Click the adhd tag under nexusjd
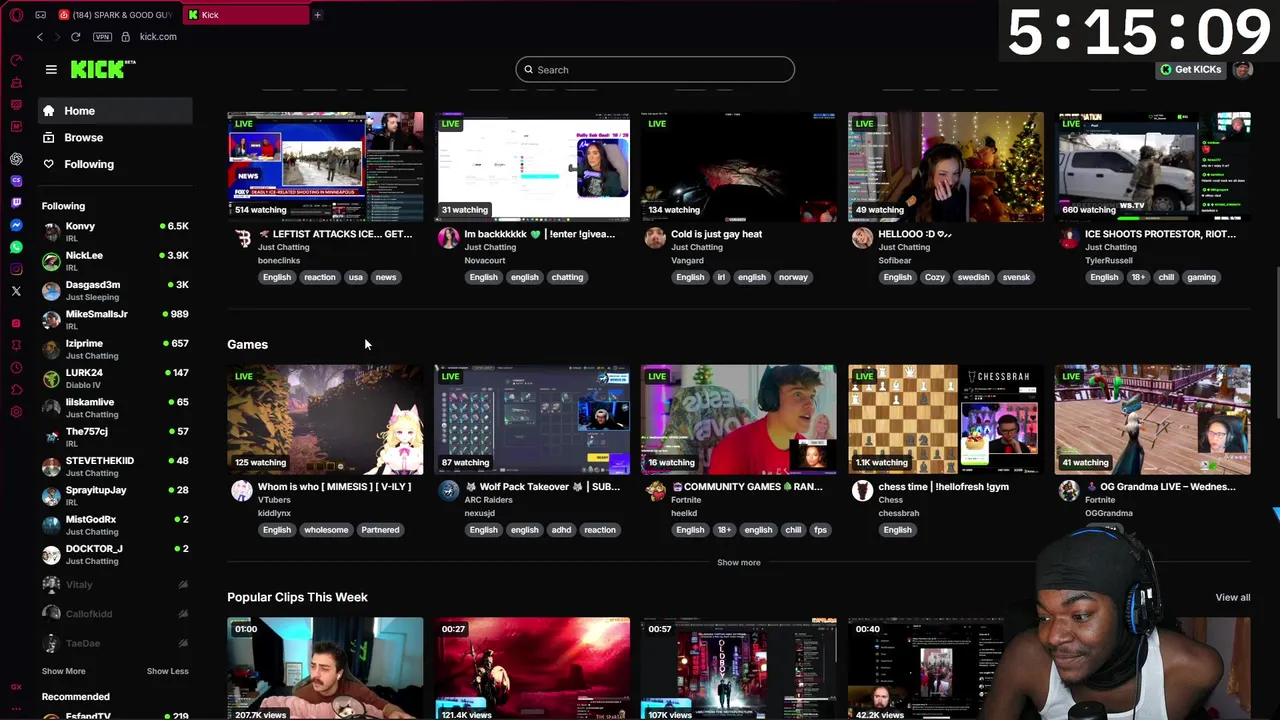Viewport: 1280px width, 720px height. (561, 530)
